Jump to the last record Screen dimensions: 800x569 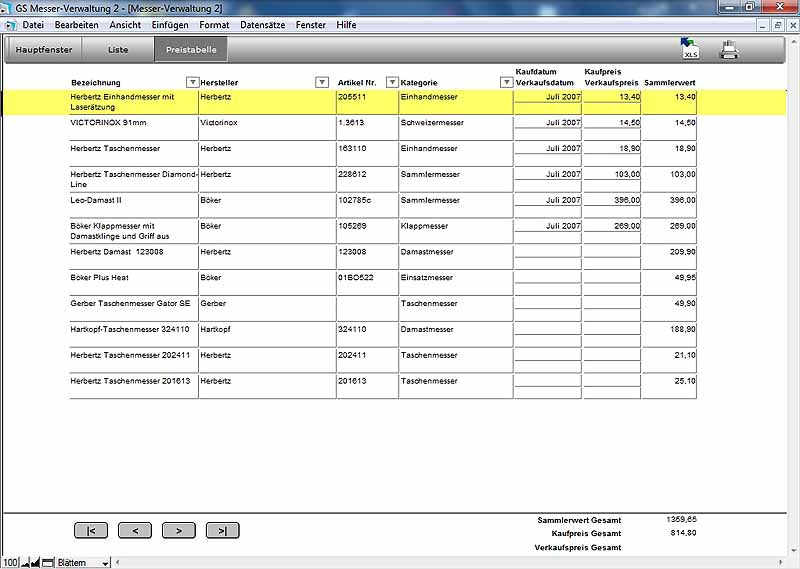(x=222, y=531)
